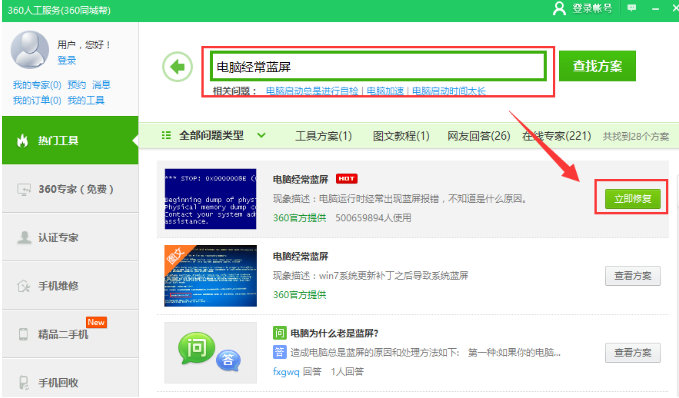Open 精品二手机 sidebar item
This screenshot has width=679, height=398.
coord(70,334)
